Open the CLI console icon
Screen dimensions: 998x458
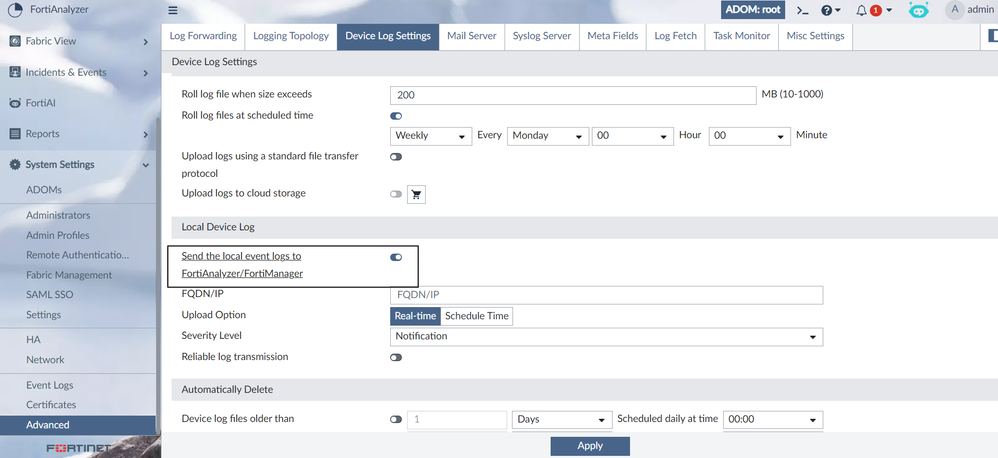point(803,10)
